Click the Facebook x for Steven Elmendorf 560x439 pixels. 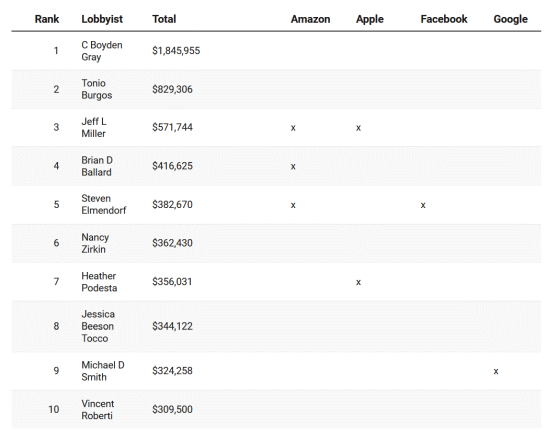coord(423,205)
